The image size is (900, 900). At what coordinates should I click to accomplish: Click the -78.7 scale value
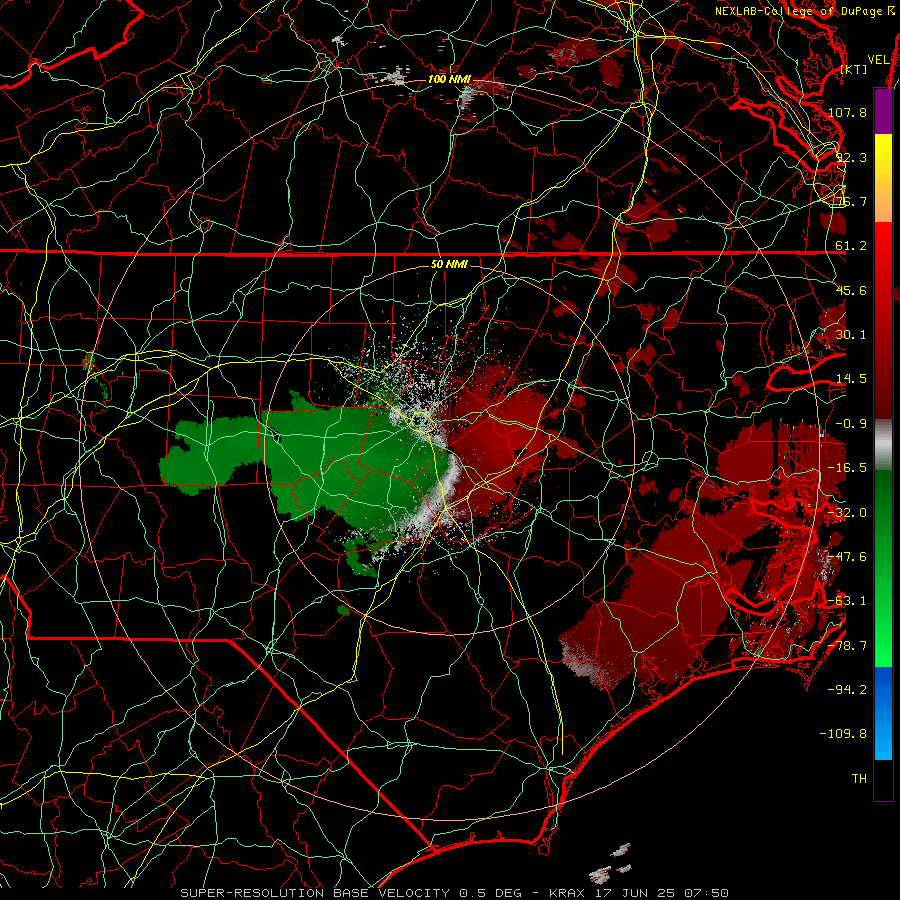click(x=847, y=646)
